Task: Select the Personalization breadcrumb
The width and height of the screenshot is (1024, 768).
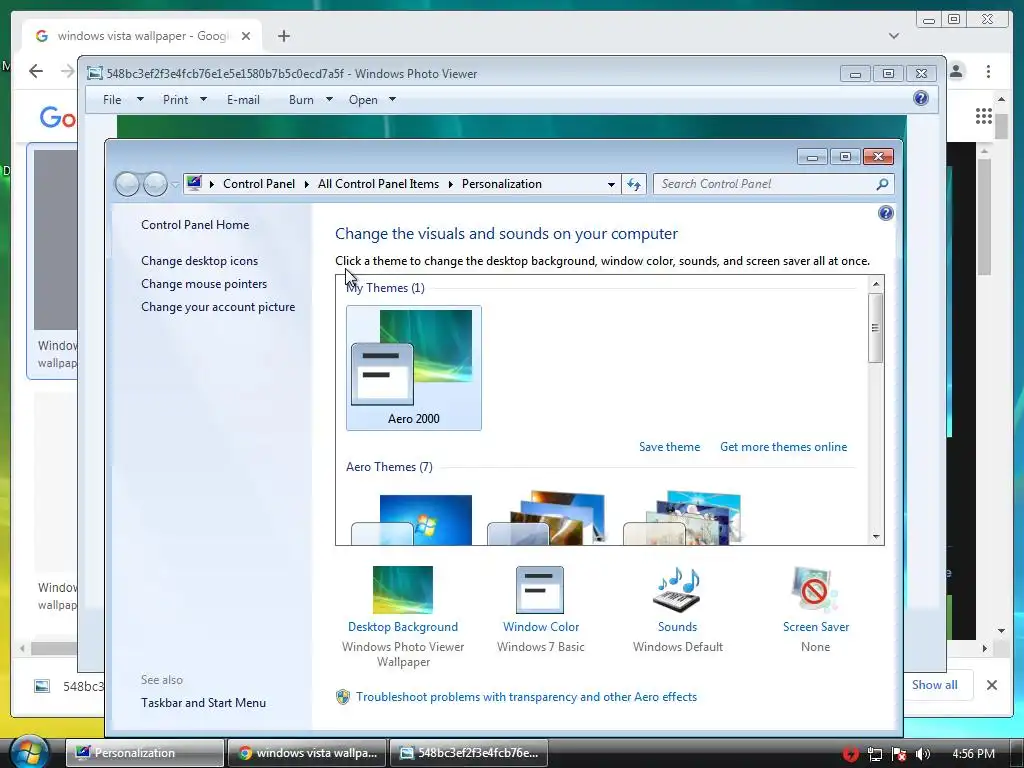Action: click(x=502, y=184)
